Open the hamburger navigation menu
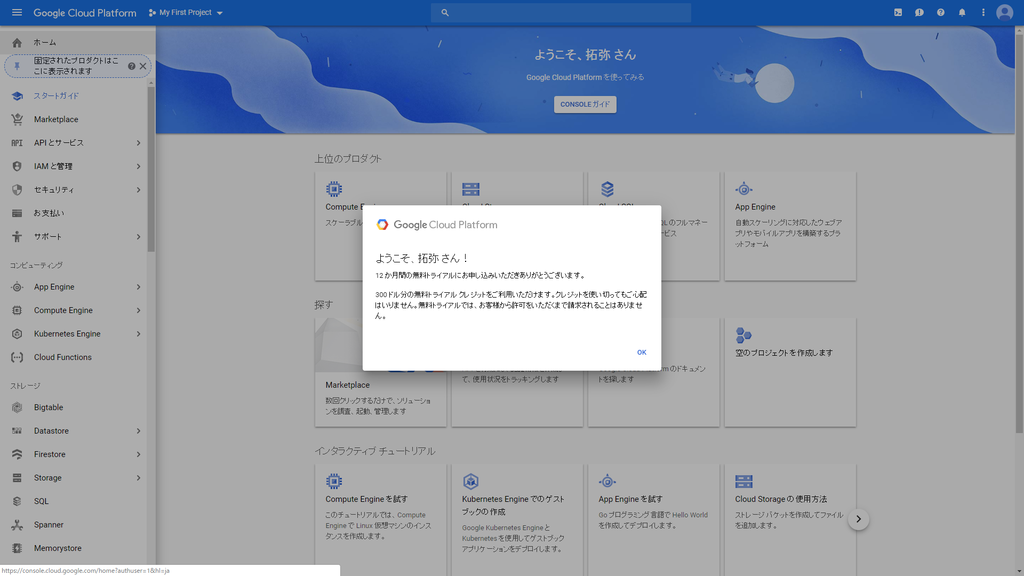 [17, 12]
